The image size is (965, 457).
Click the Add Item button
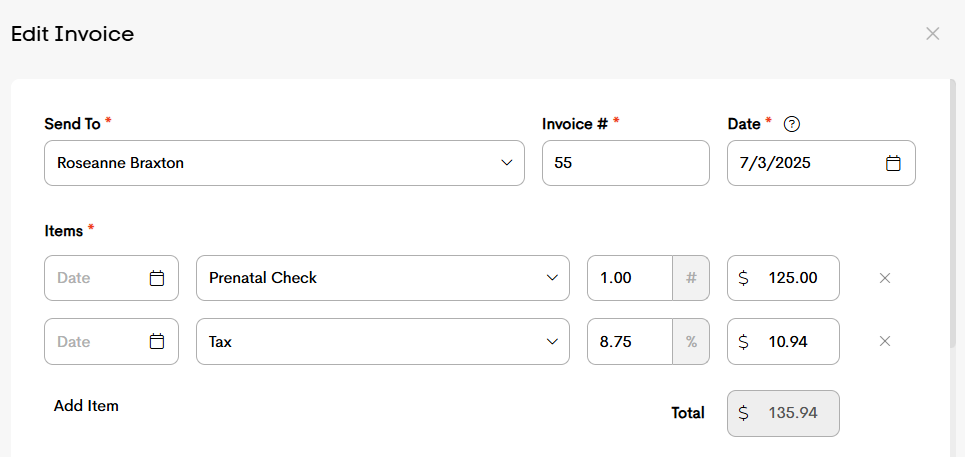coord(86,406)
